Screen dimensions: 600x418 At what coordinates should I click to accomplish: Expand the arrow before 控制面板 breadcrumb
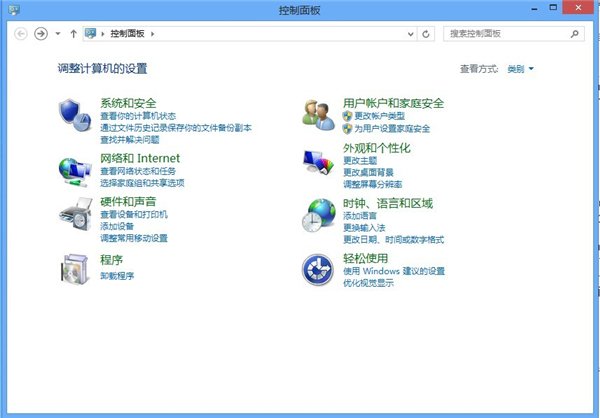pos(103,34)
